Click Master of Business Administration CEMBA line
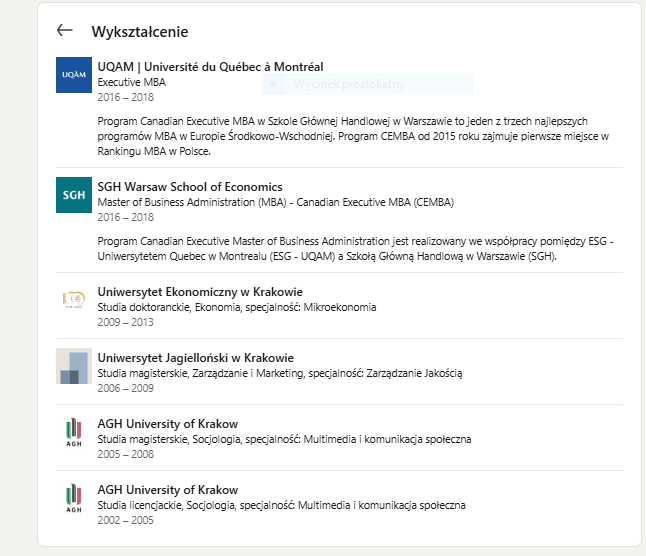 pos(276,202)
